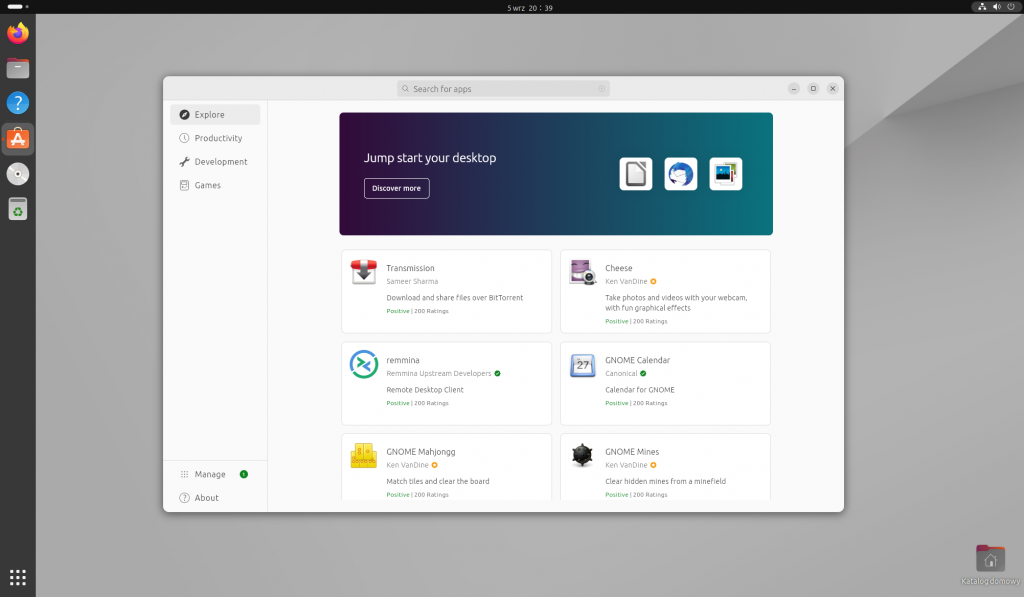Open the About page

click(203, 497)
